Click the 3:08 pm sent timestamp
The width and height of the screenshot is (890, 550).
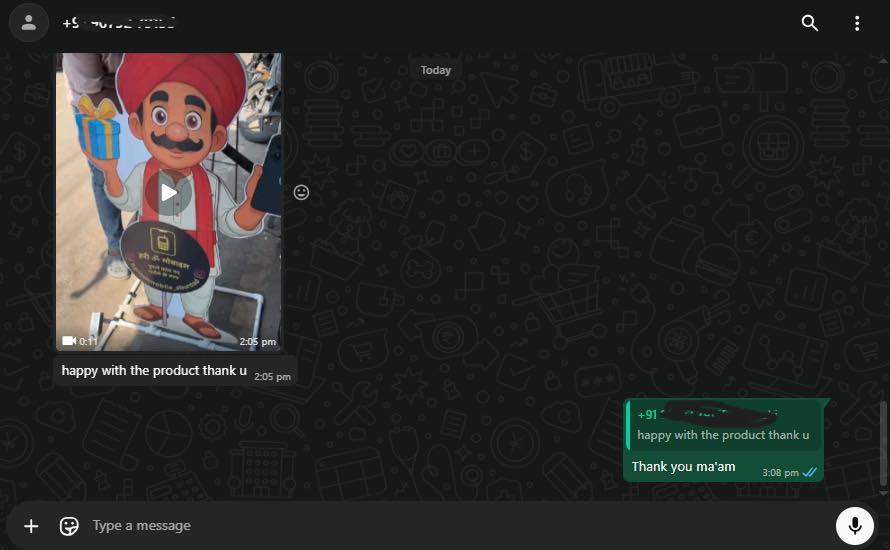point(780,472)
